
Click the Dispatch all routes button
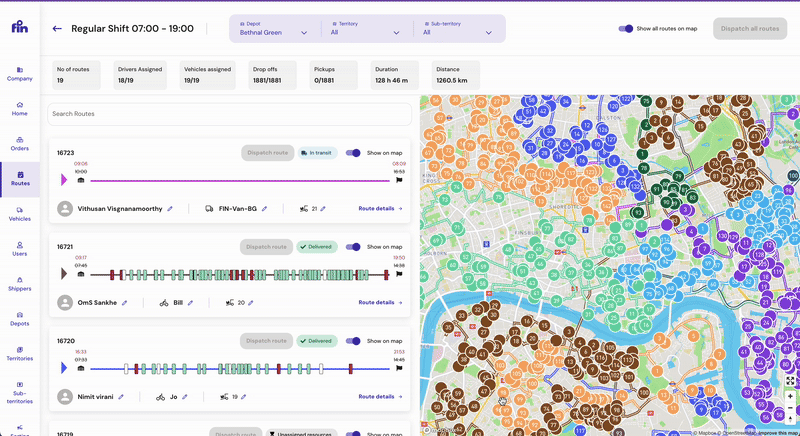[749, 29]
